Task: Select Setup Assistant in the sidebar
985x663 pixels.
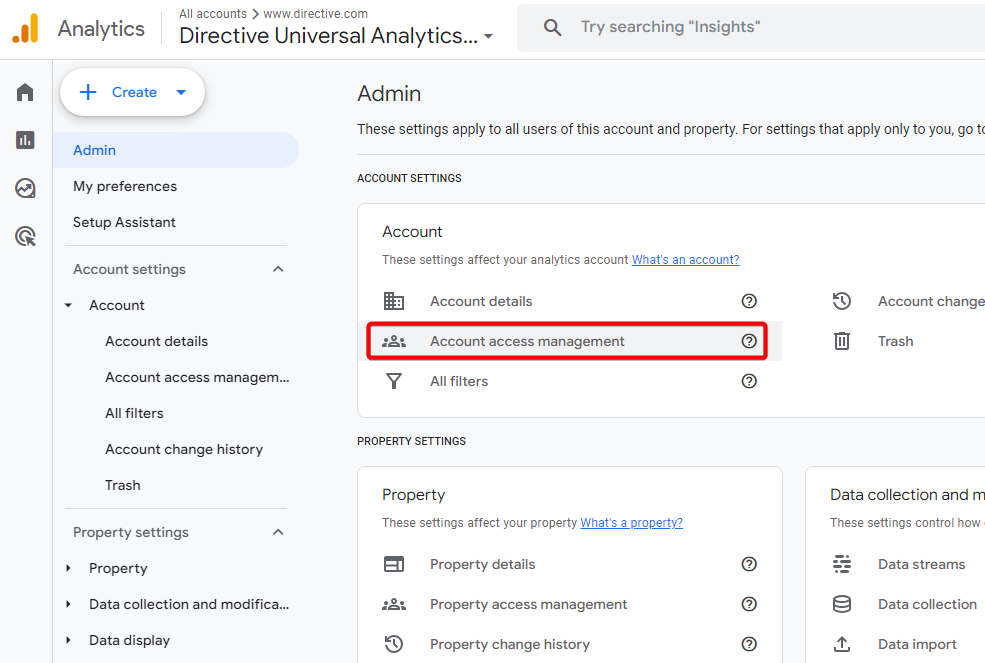Action: click(124, 222)
